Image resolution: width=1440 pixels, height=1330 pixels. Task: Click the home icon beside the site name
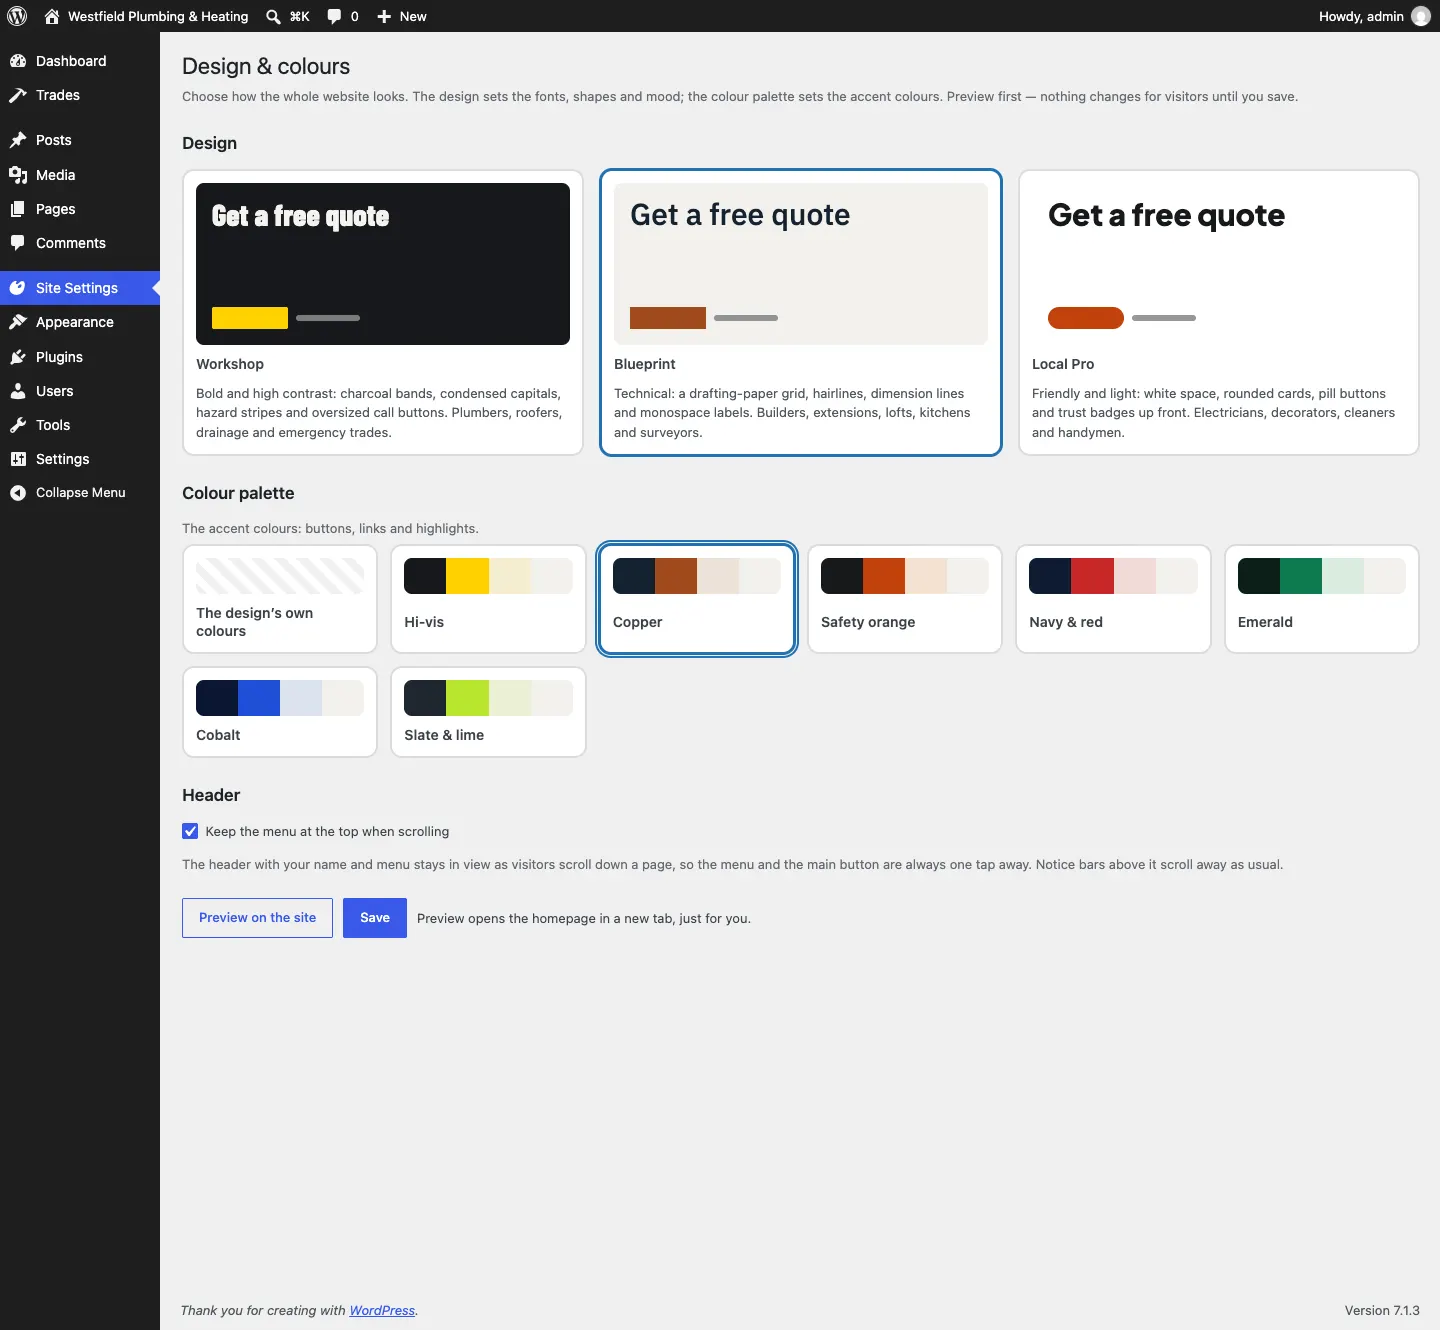coord(52,16)
